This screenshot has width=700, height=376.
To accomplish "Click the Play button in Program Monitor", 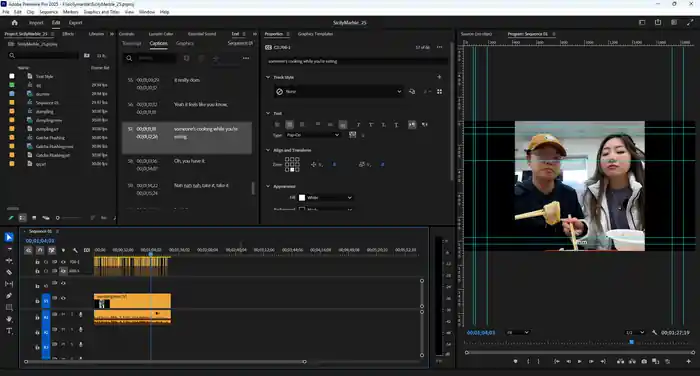I will tap(579, 361).
